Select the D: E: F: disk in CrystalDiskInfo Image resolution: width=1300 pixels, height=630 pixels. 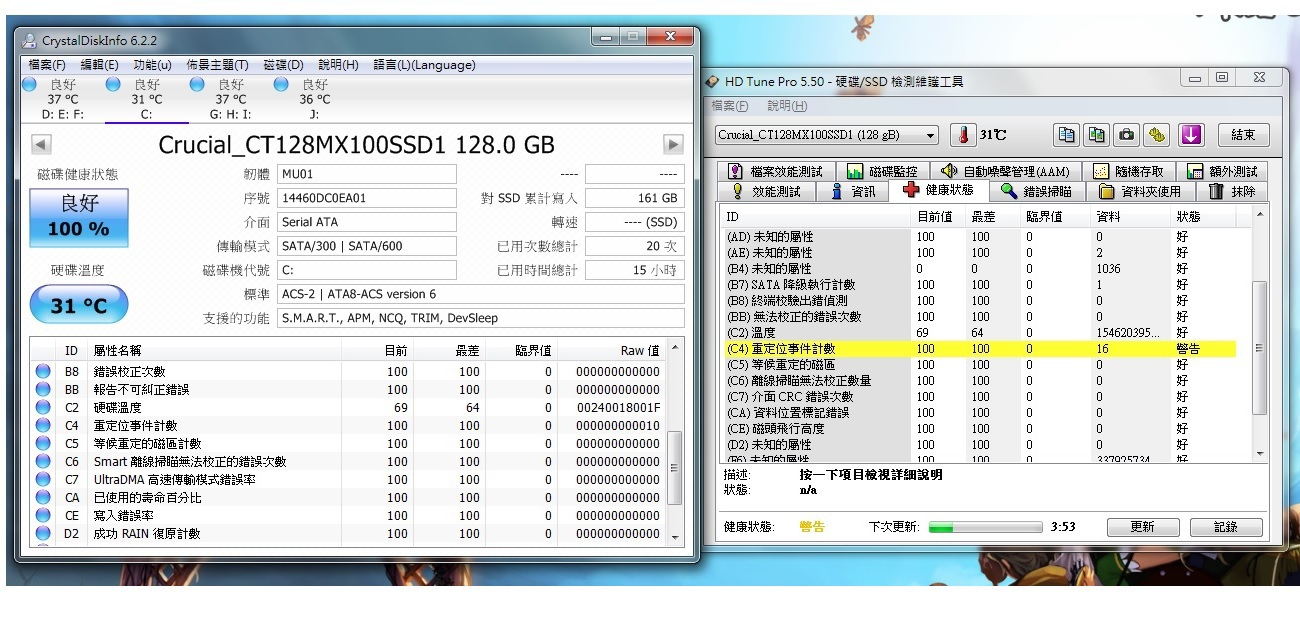[x=63, y=99]
